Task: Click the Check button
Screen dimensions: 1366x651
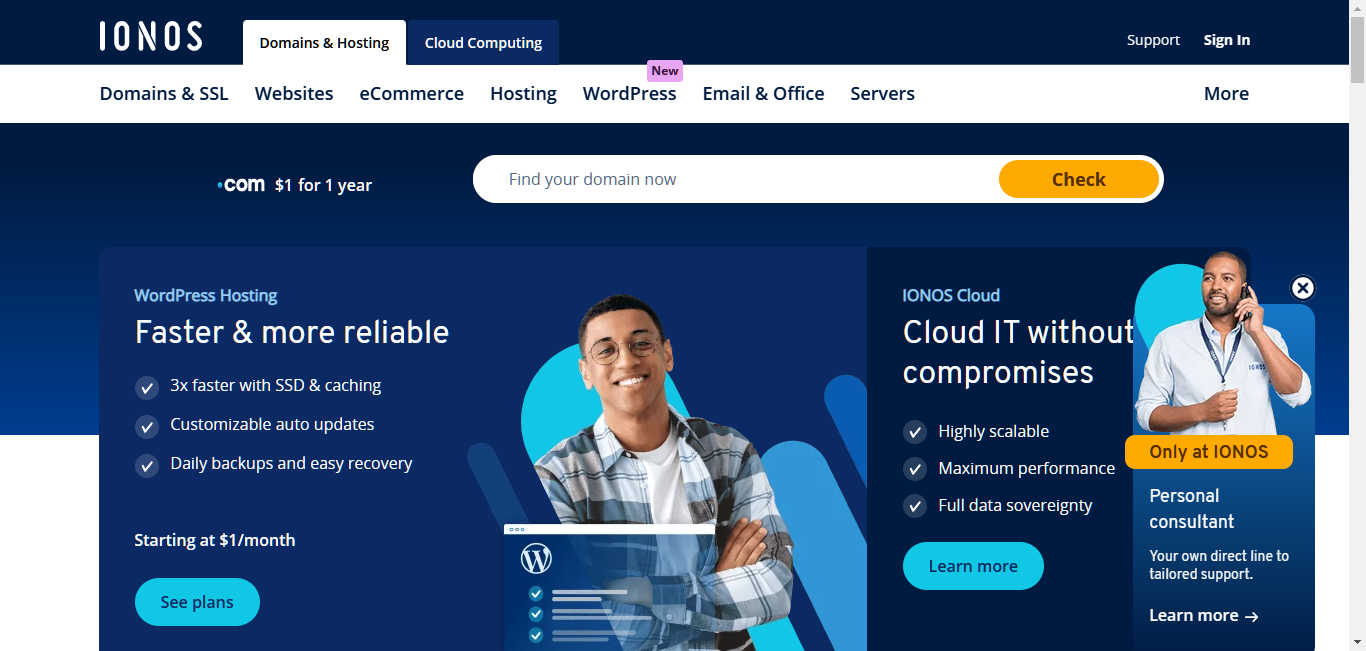Action: click(x=1079, y=179)
